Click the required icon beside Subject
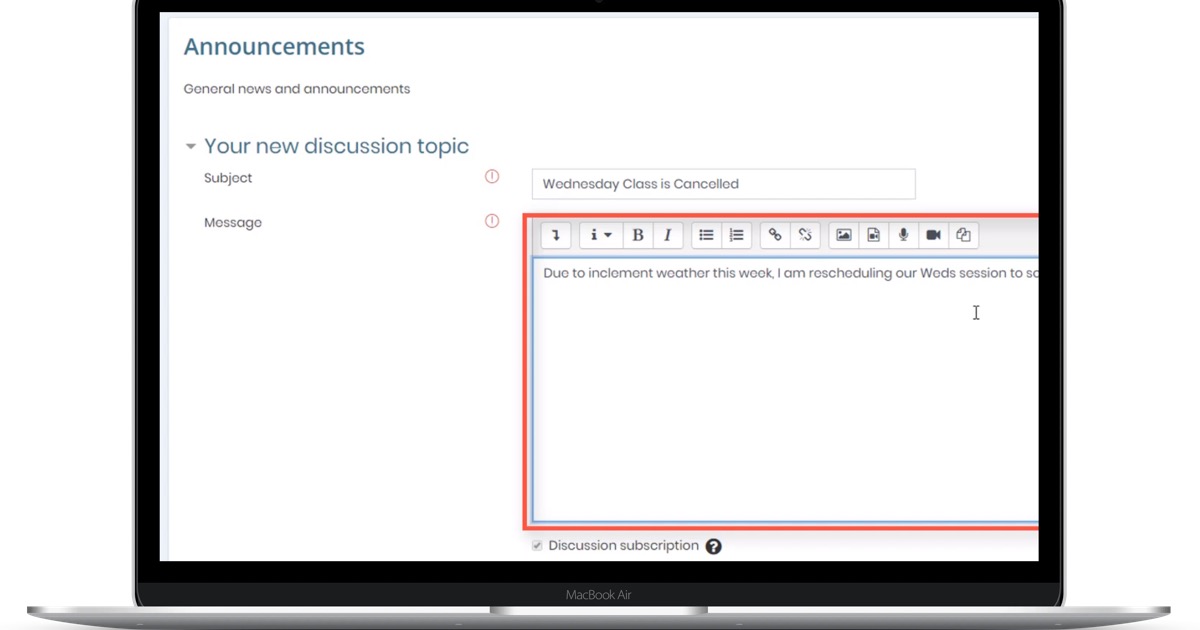This screenshot has width=1200, height=630. (492, 177)
